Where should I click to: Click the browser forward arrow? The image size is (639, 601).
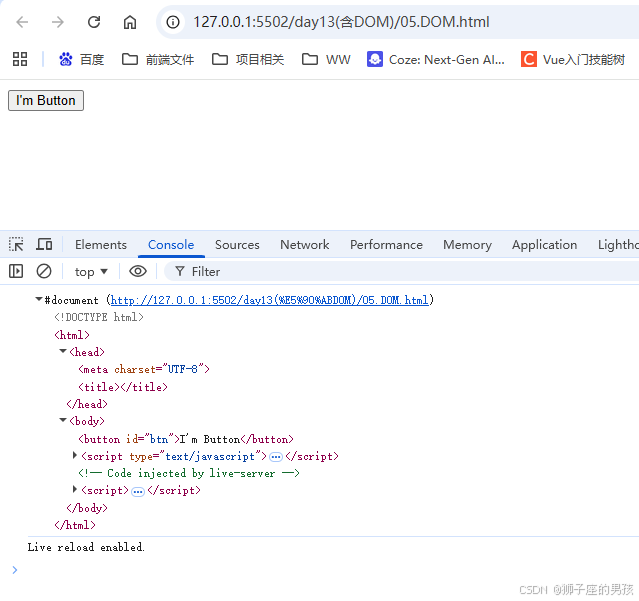click(x=58, y=22)
